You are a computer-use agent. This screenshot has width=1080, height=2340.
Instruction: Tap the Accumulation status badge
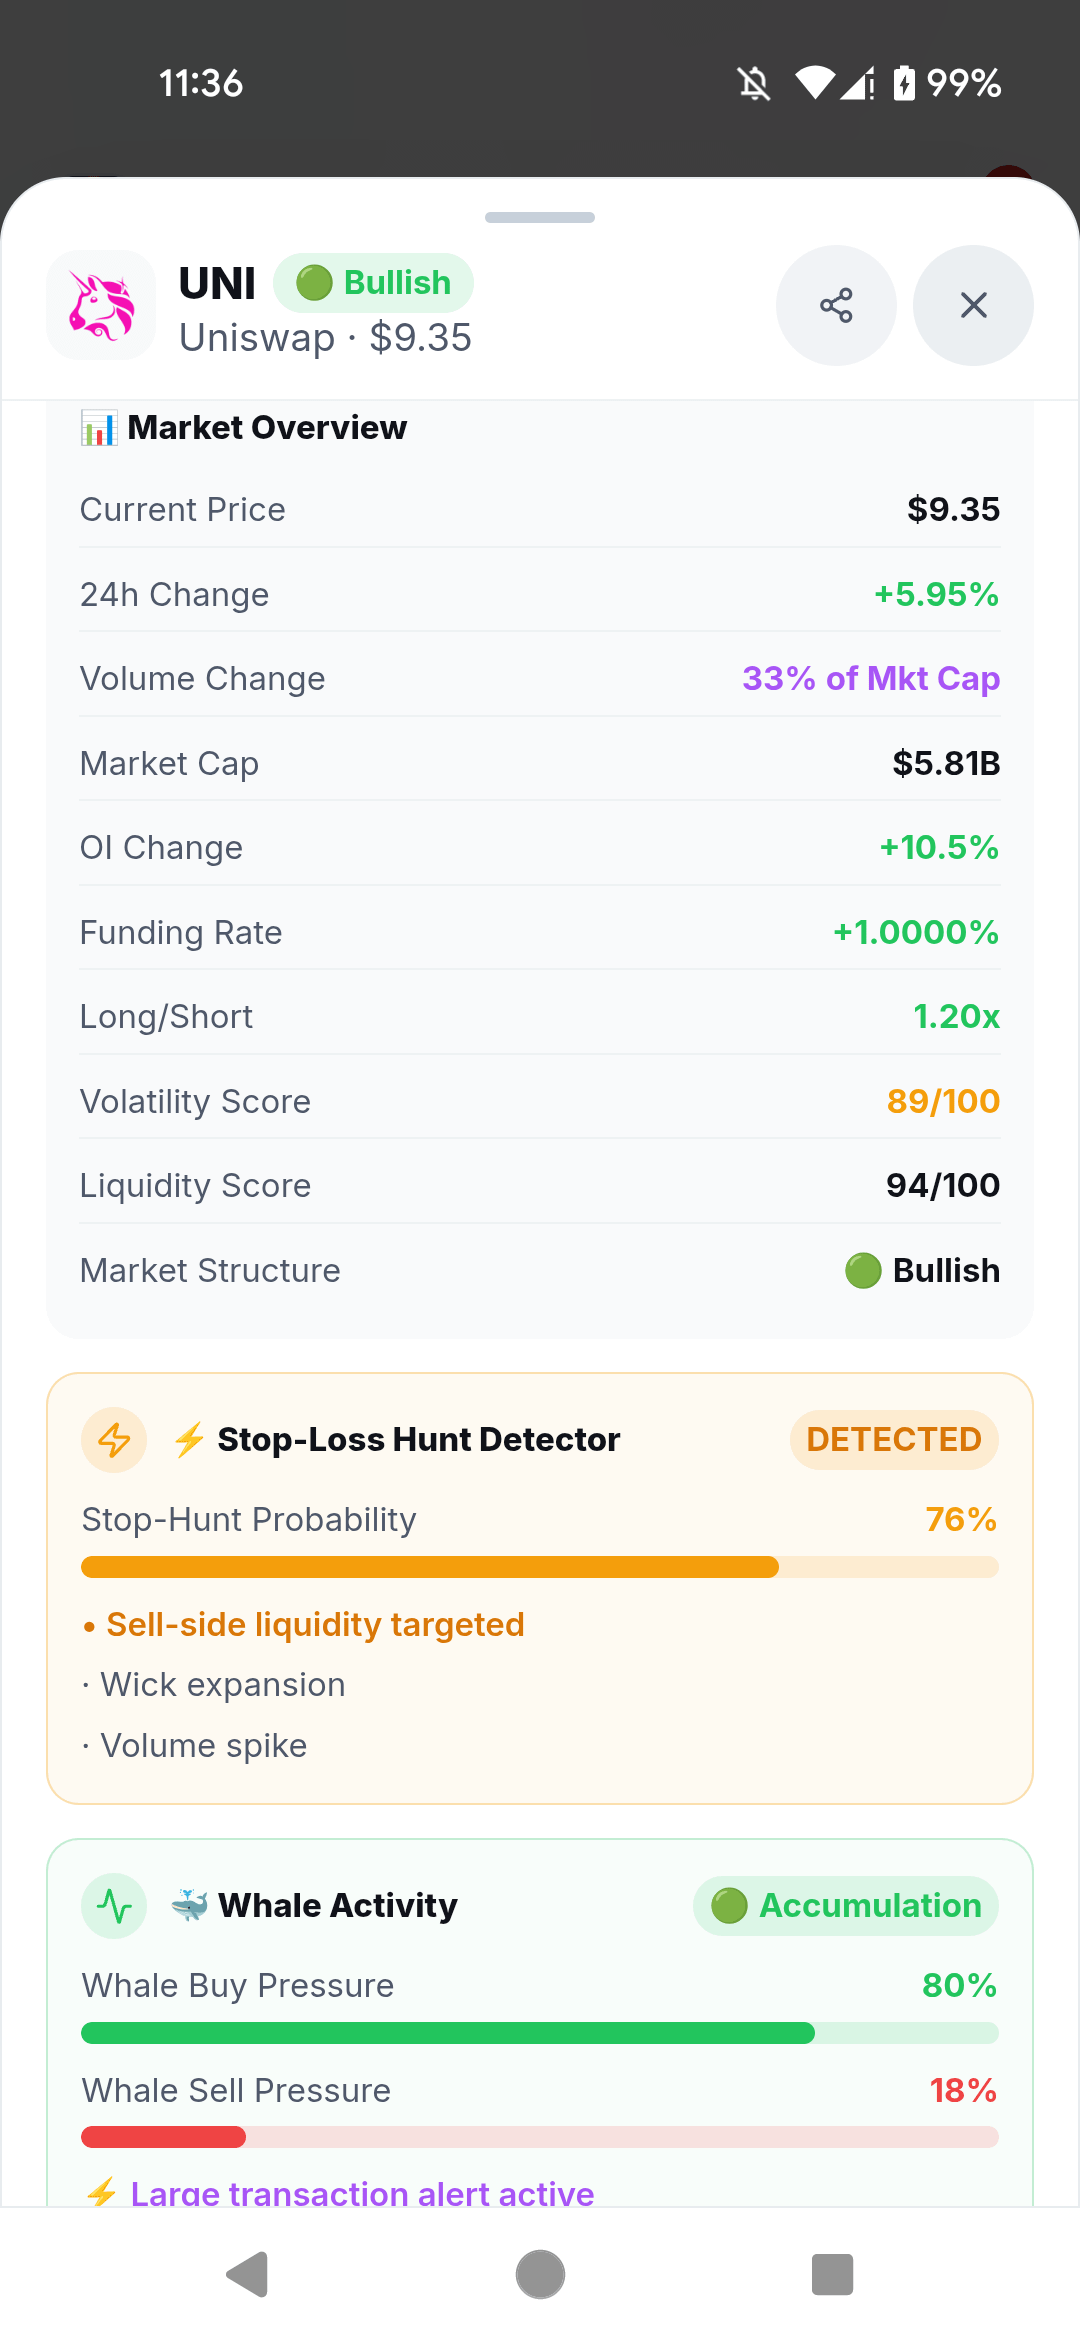coord(846,1906)
